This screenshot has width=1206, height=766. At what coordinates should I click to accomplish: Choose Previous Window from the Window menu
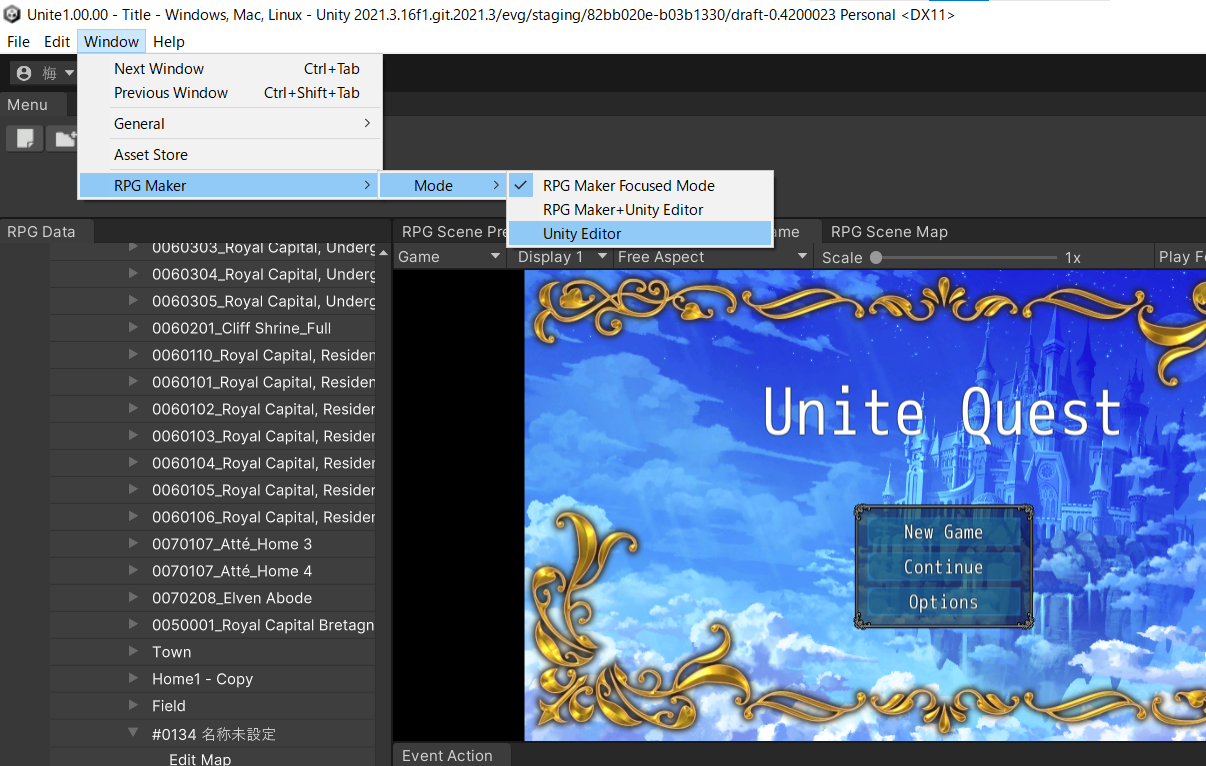click(x=229, y=93)
